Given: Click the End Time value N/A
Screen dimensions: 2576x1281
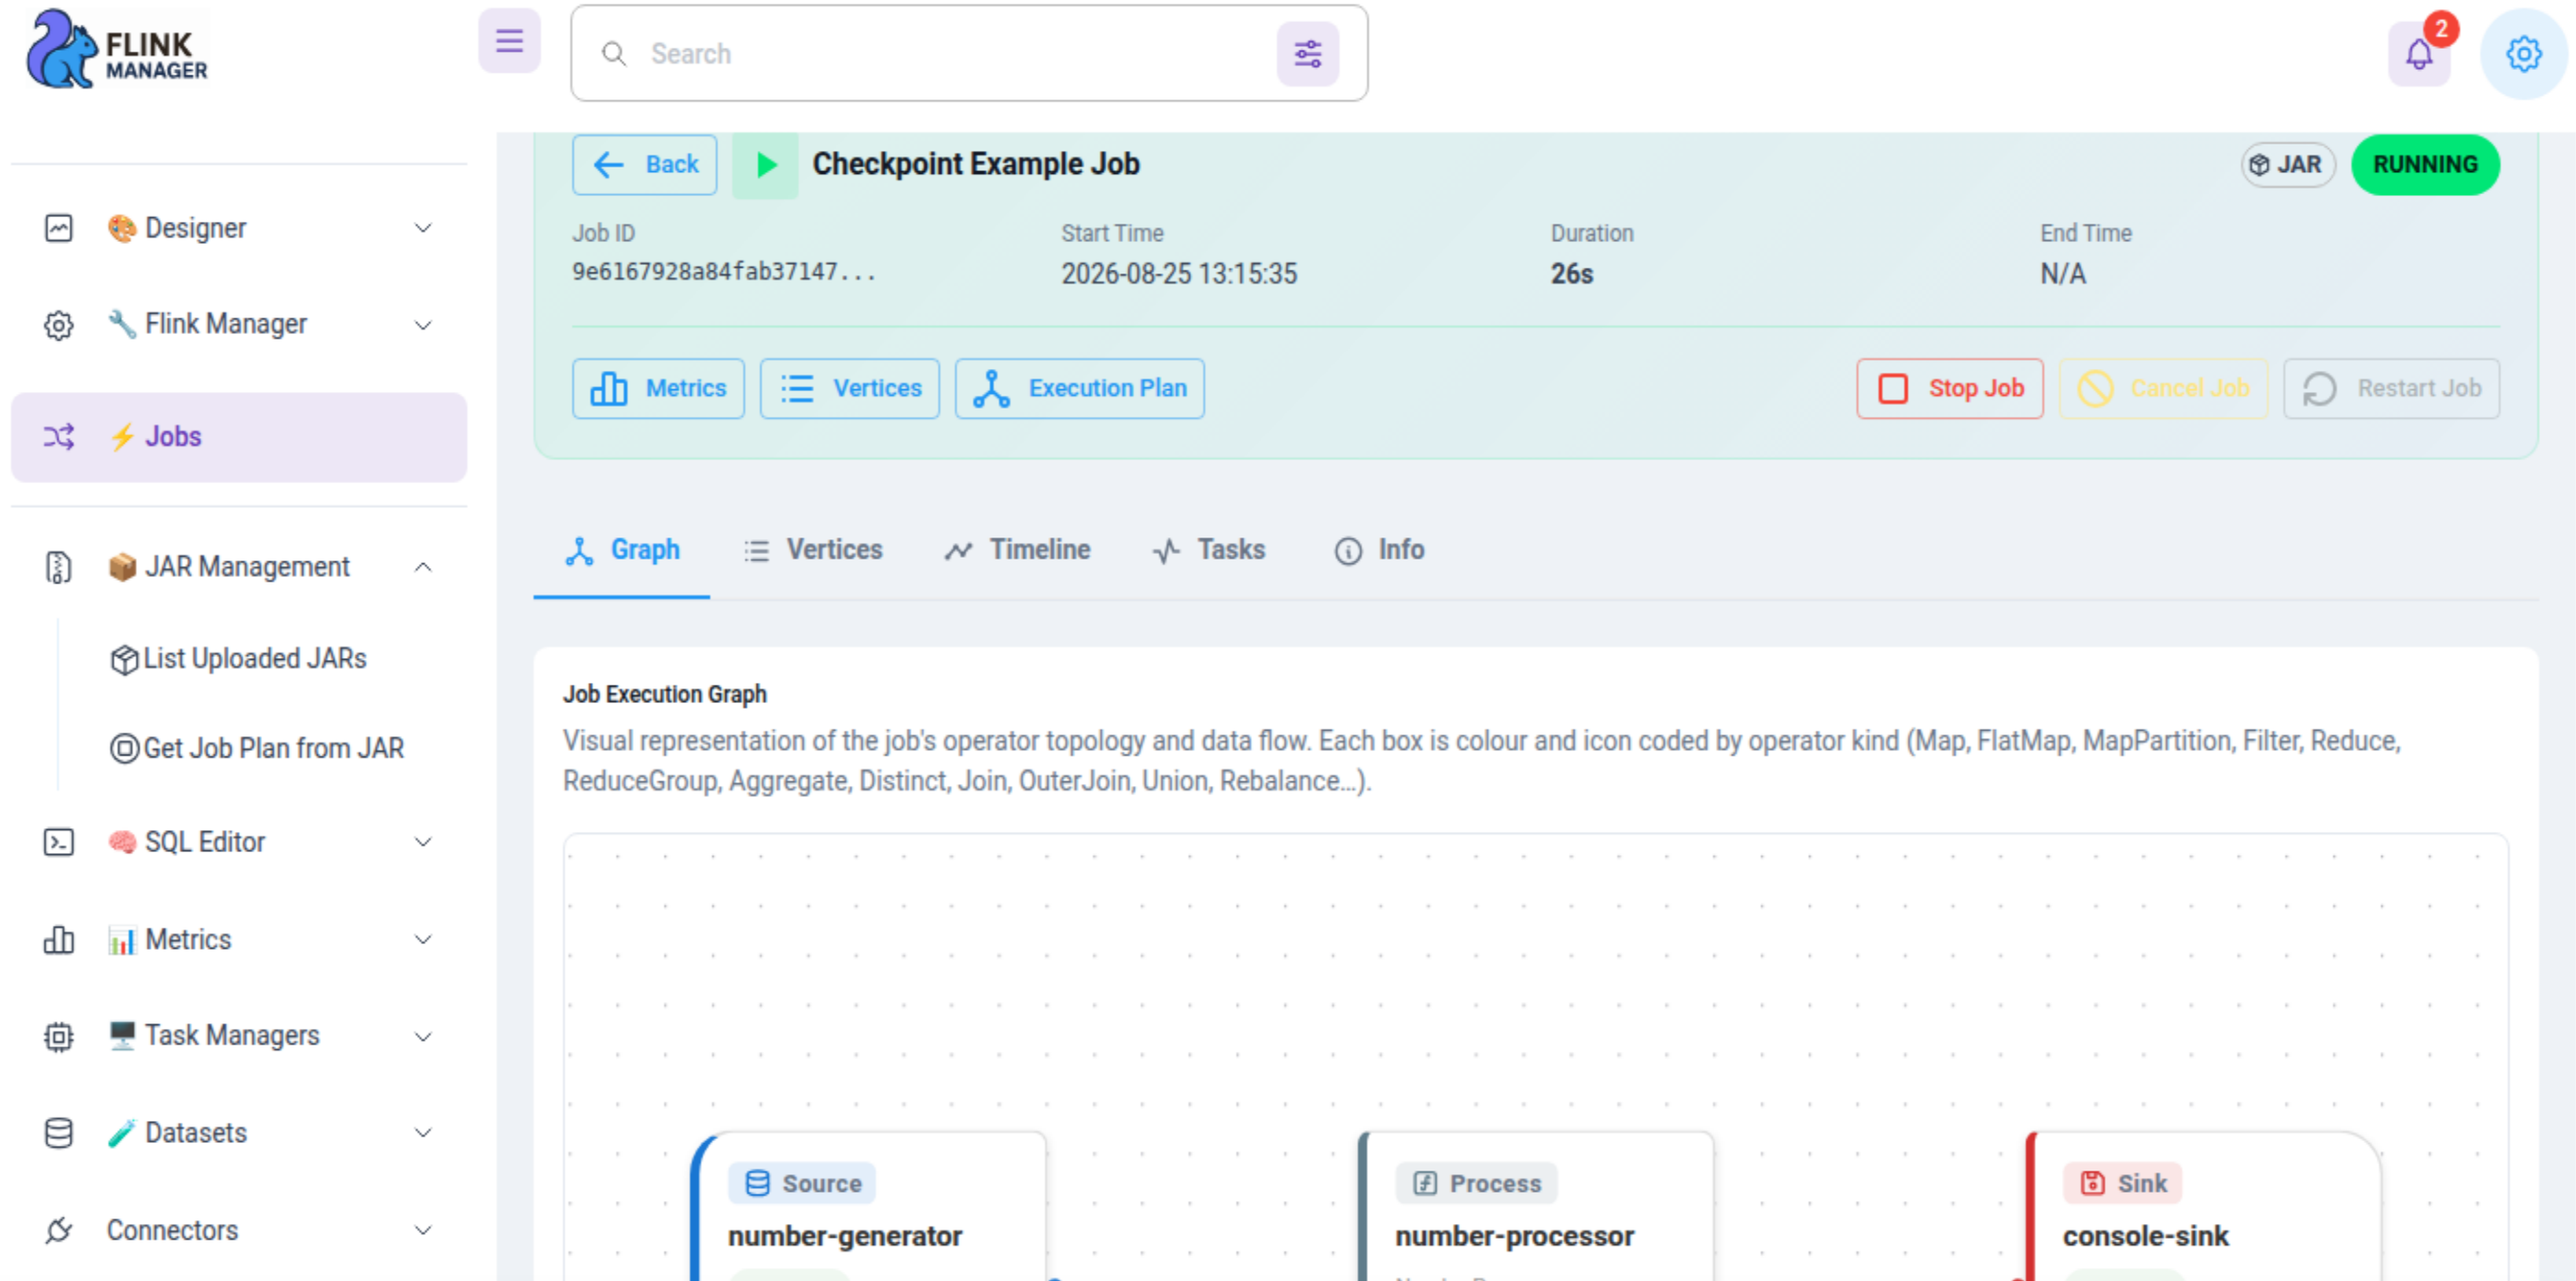Looking at the screenshot, I should click(x=2063, y=274).
